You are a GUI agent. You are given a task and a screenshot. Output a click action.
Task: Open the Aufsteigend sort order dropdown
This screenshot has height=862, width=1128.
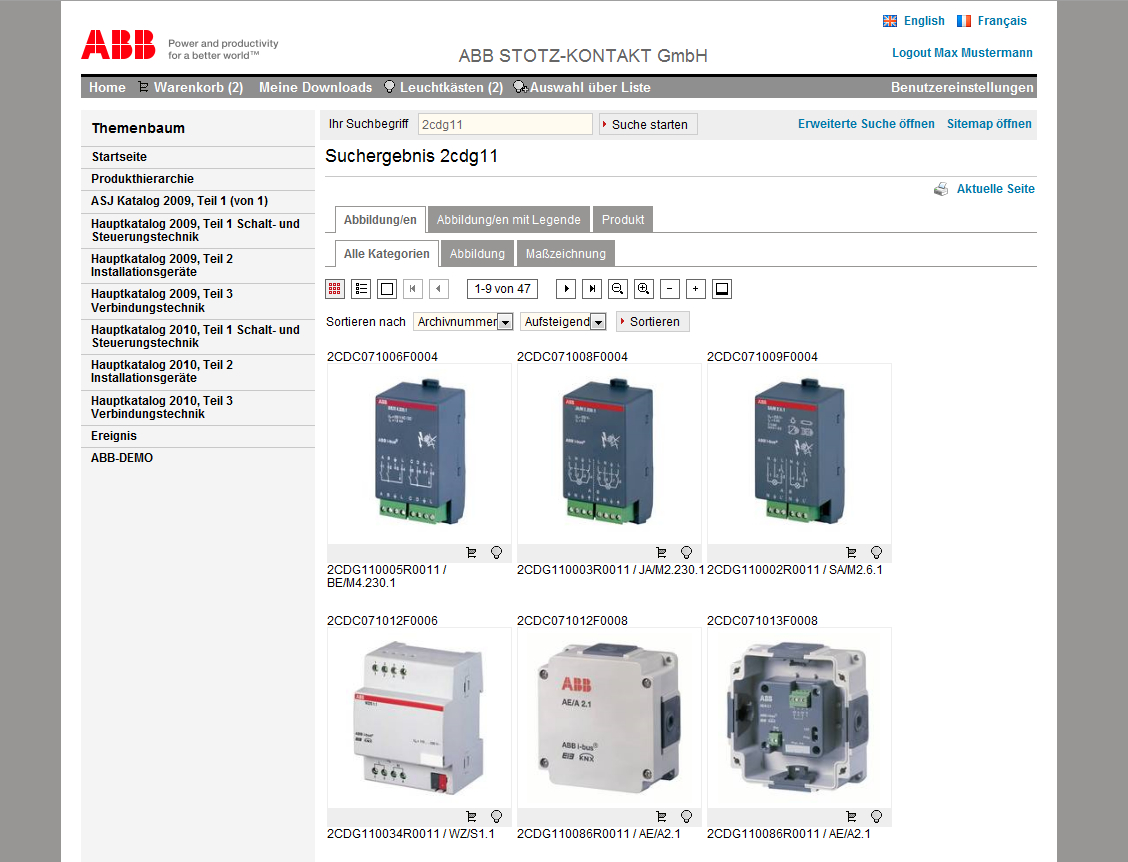[x=598, y=322]
